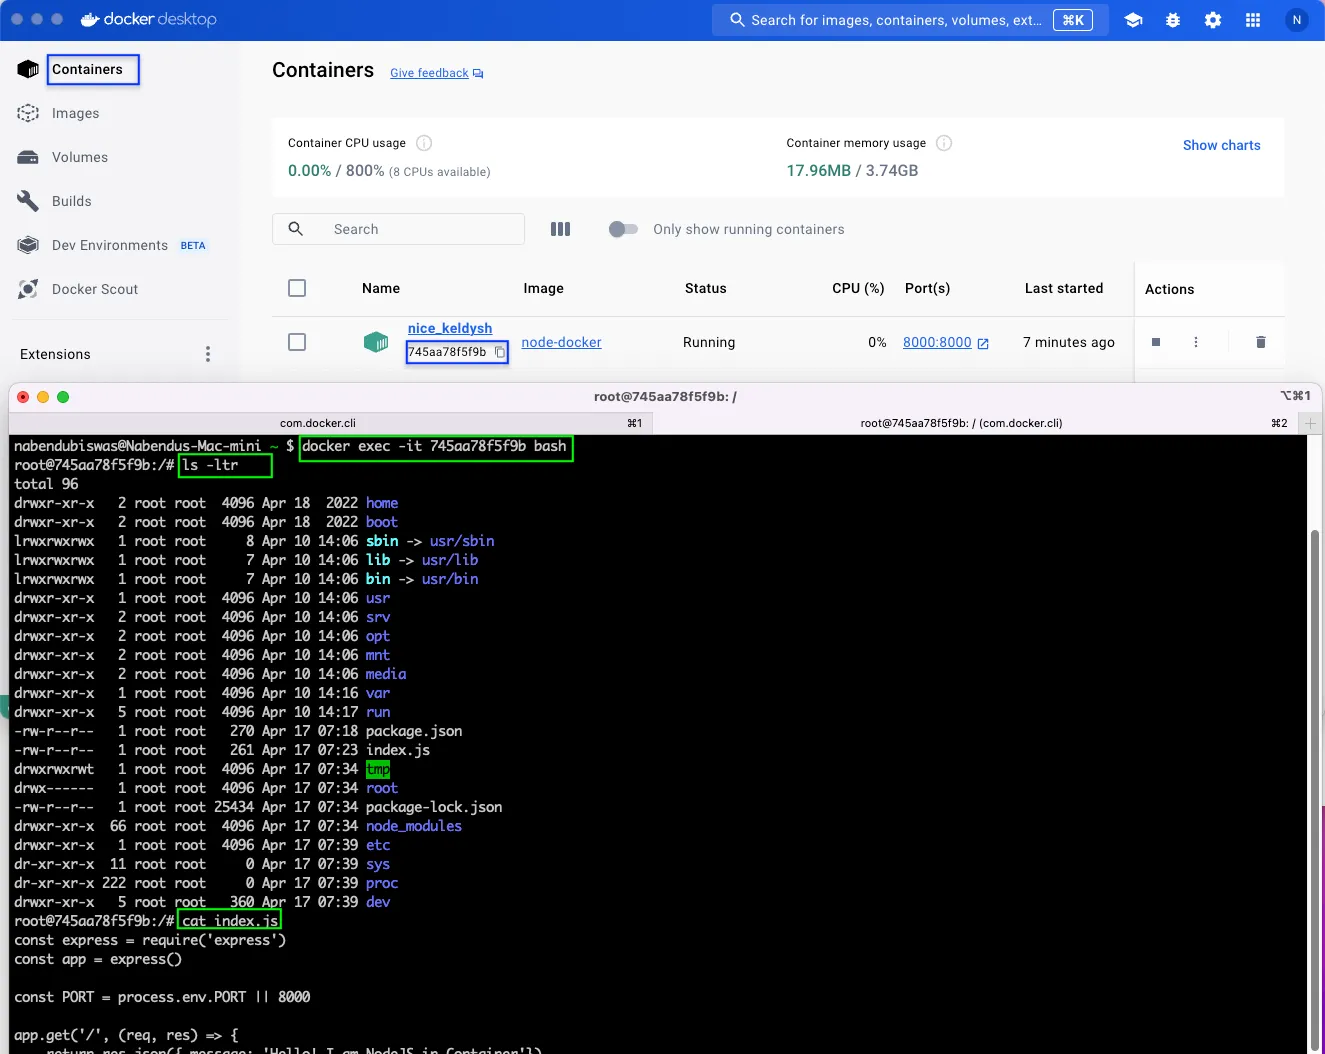Click the Builds wrench icon
The height and width of the screenshot is (1054, 1325).
click(x=28, y=201)
